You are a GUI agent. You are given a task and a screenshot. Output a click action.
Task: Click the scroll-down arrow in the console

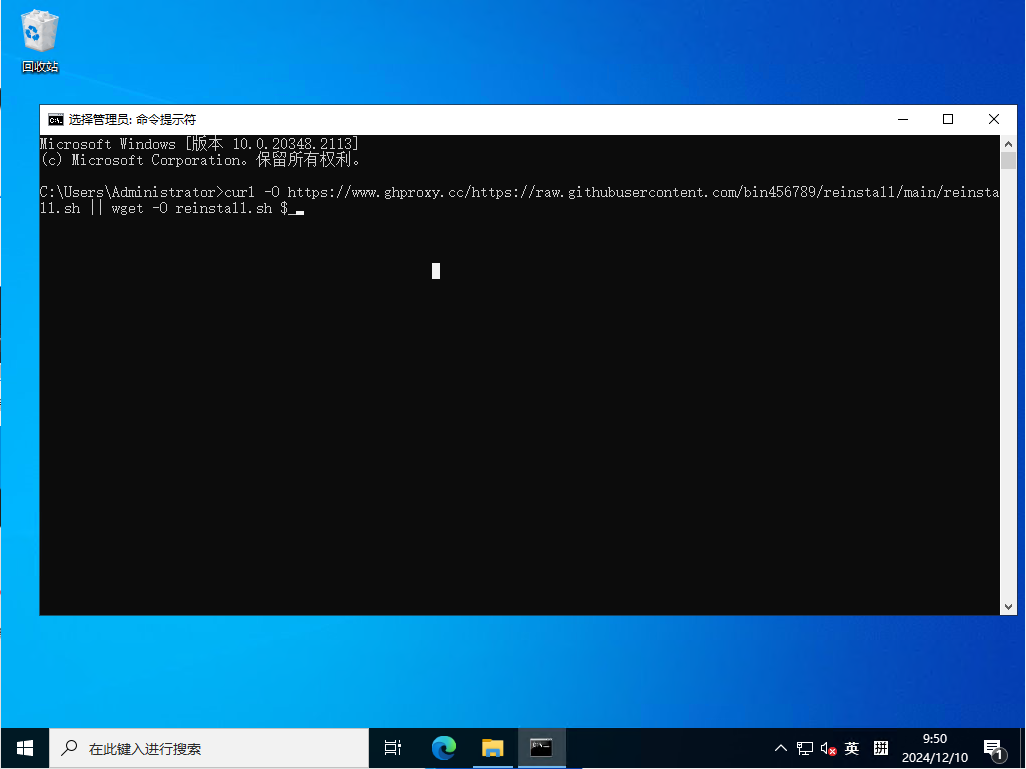[x=1008, y=607]
